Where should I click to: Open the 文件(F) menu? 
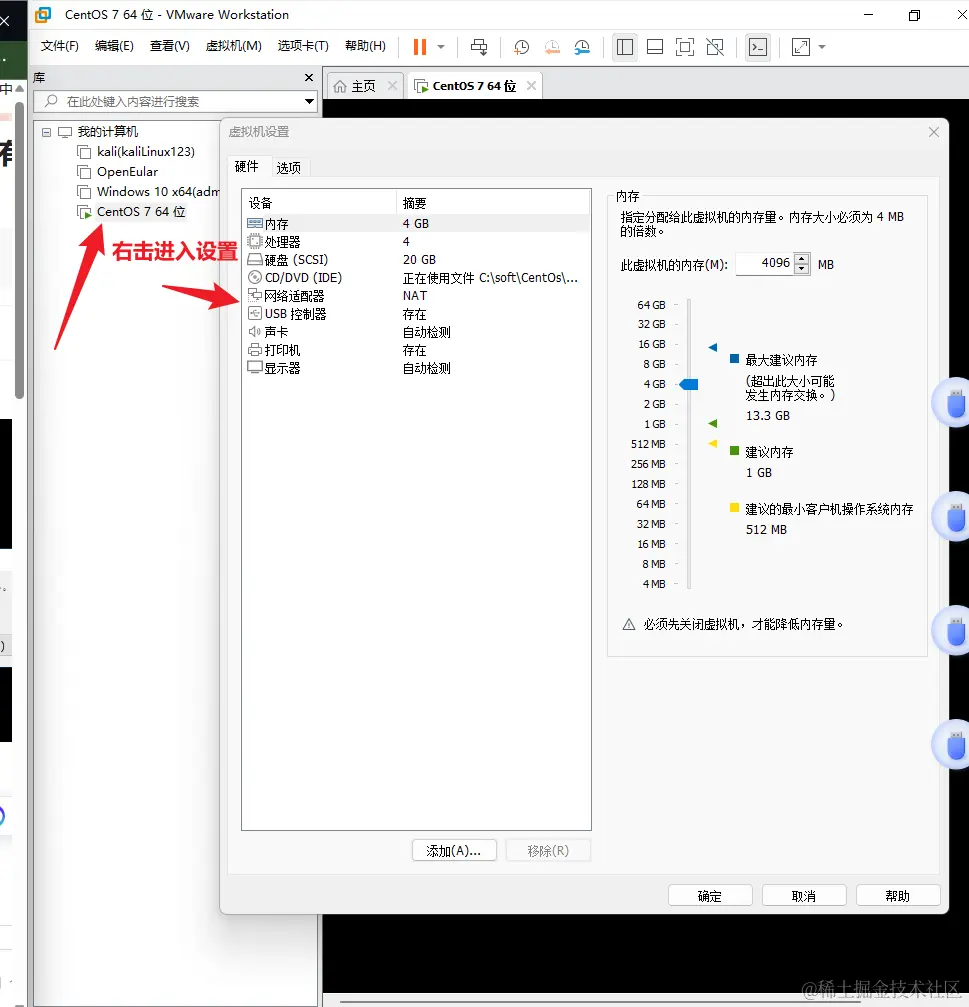[x=60, y=46]
